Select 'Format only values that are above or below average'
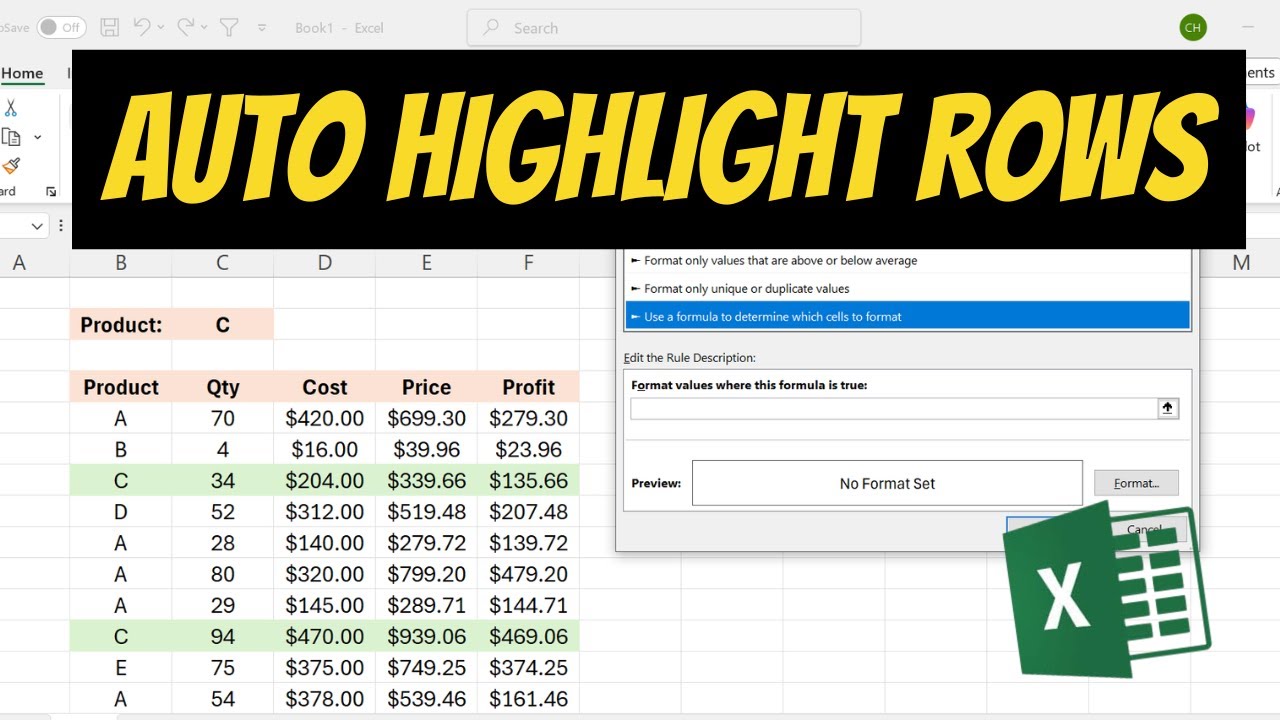Image resolution: width=1280 pixels, height=720 pixels. coord(909,261)
